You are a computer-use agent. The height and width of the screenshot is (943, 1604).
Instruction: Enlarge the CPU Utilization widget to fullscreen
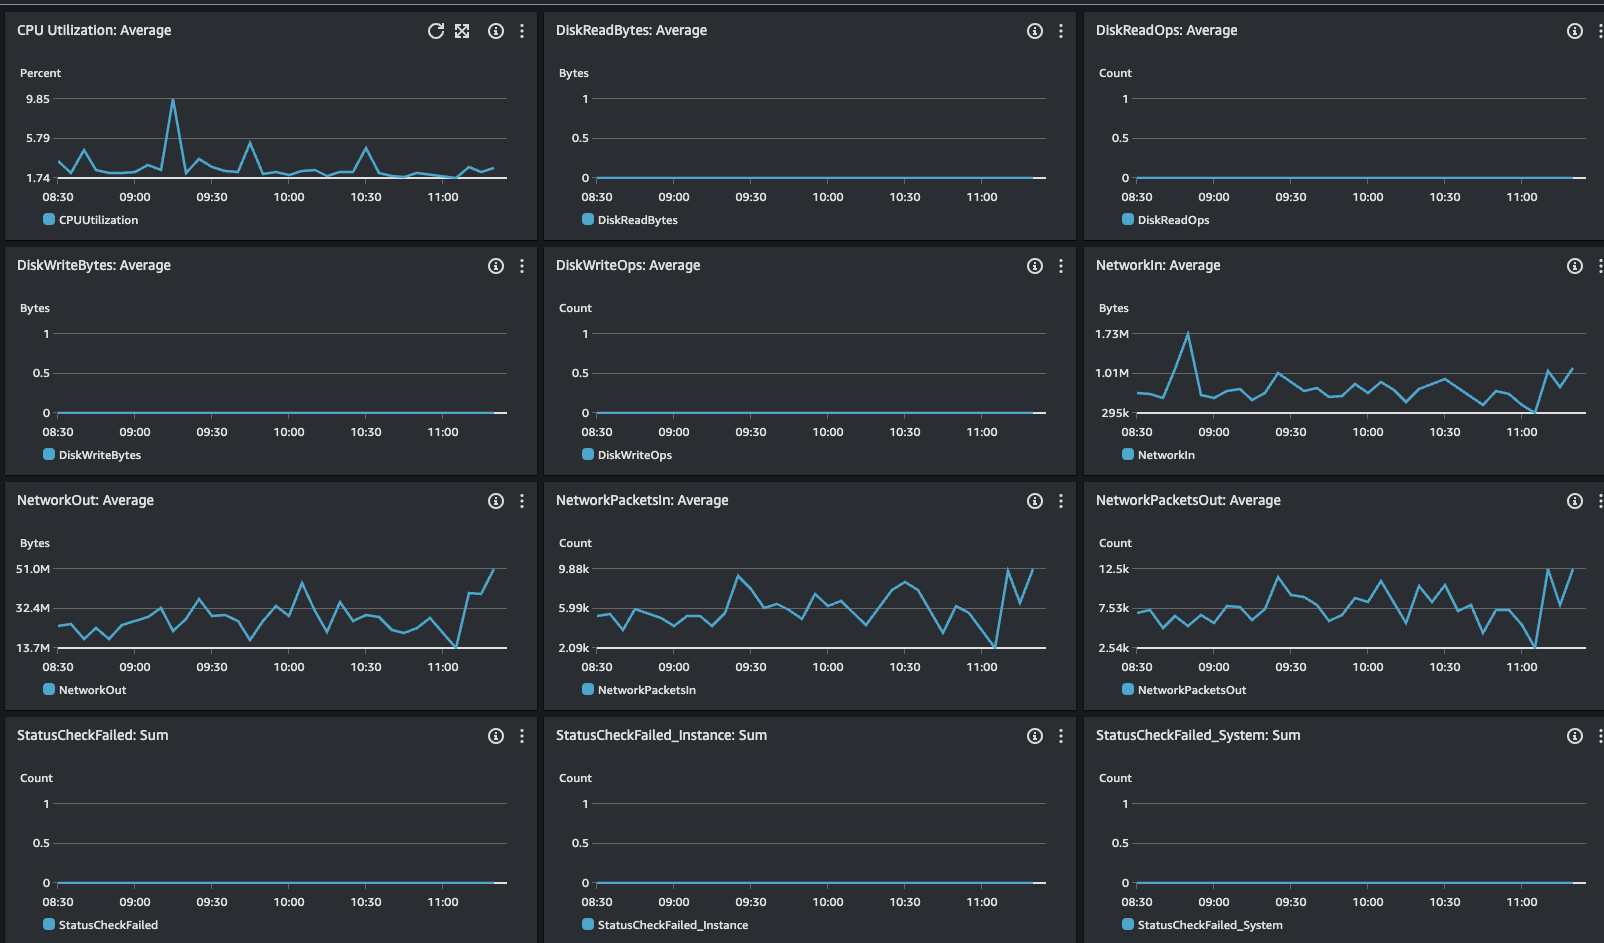[462, 31]
